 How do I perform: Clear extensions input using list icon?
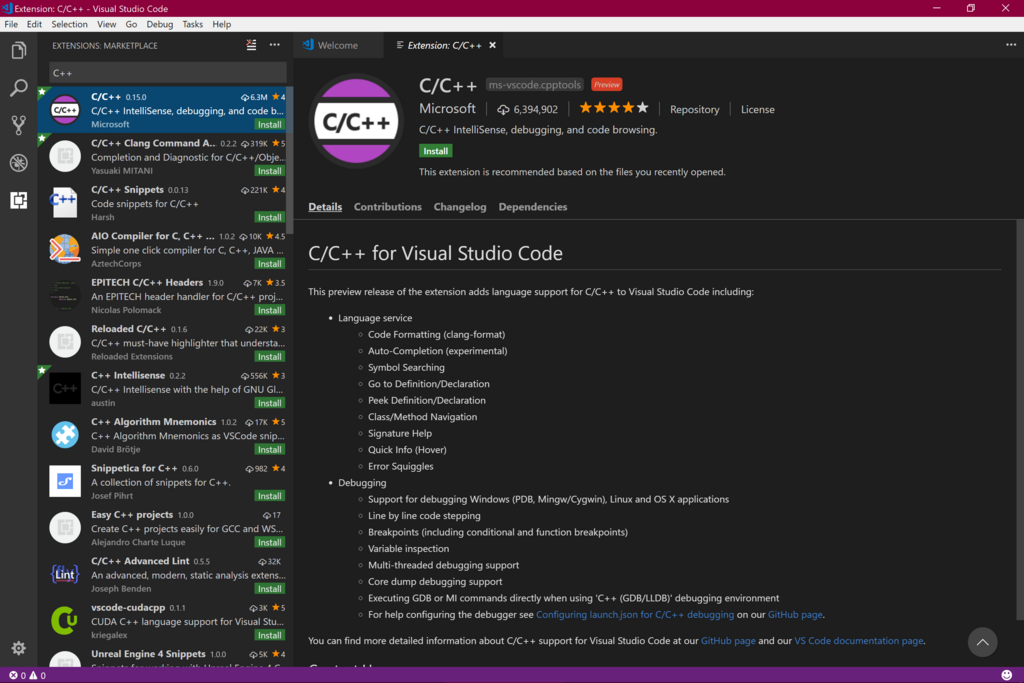(251, 45)
